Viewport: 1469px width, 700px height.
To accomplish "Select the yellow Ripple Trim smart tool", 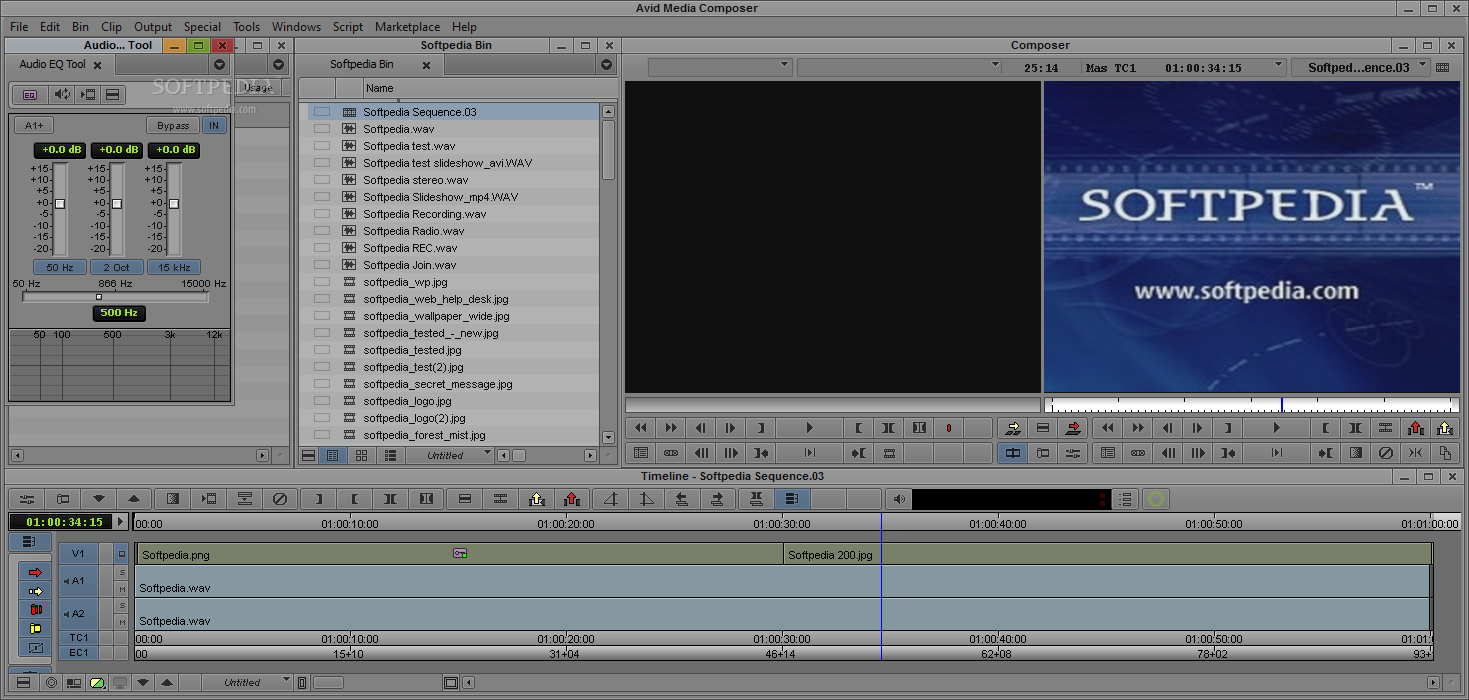I will 35,629.
